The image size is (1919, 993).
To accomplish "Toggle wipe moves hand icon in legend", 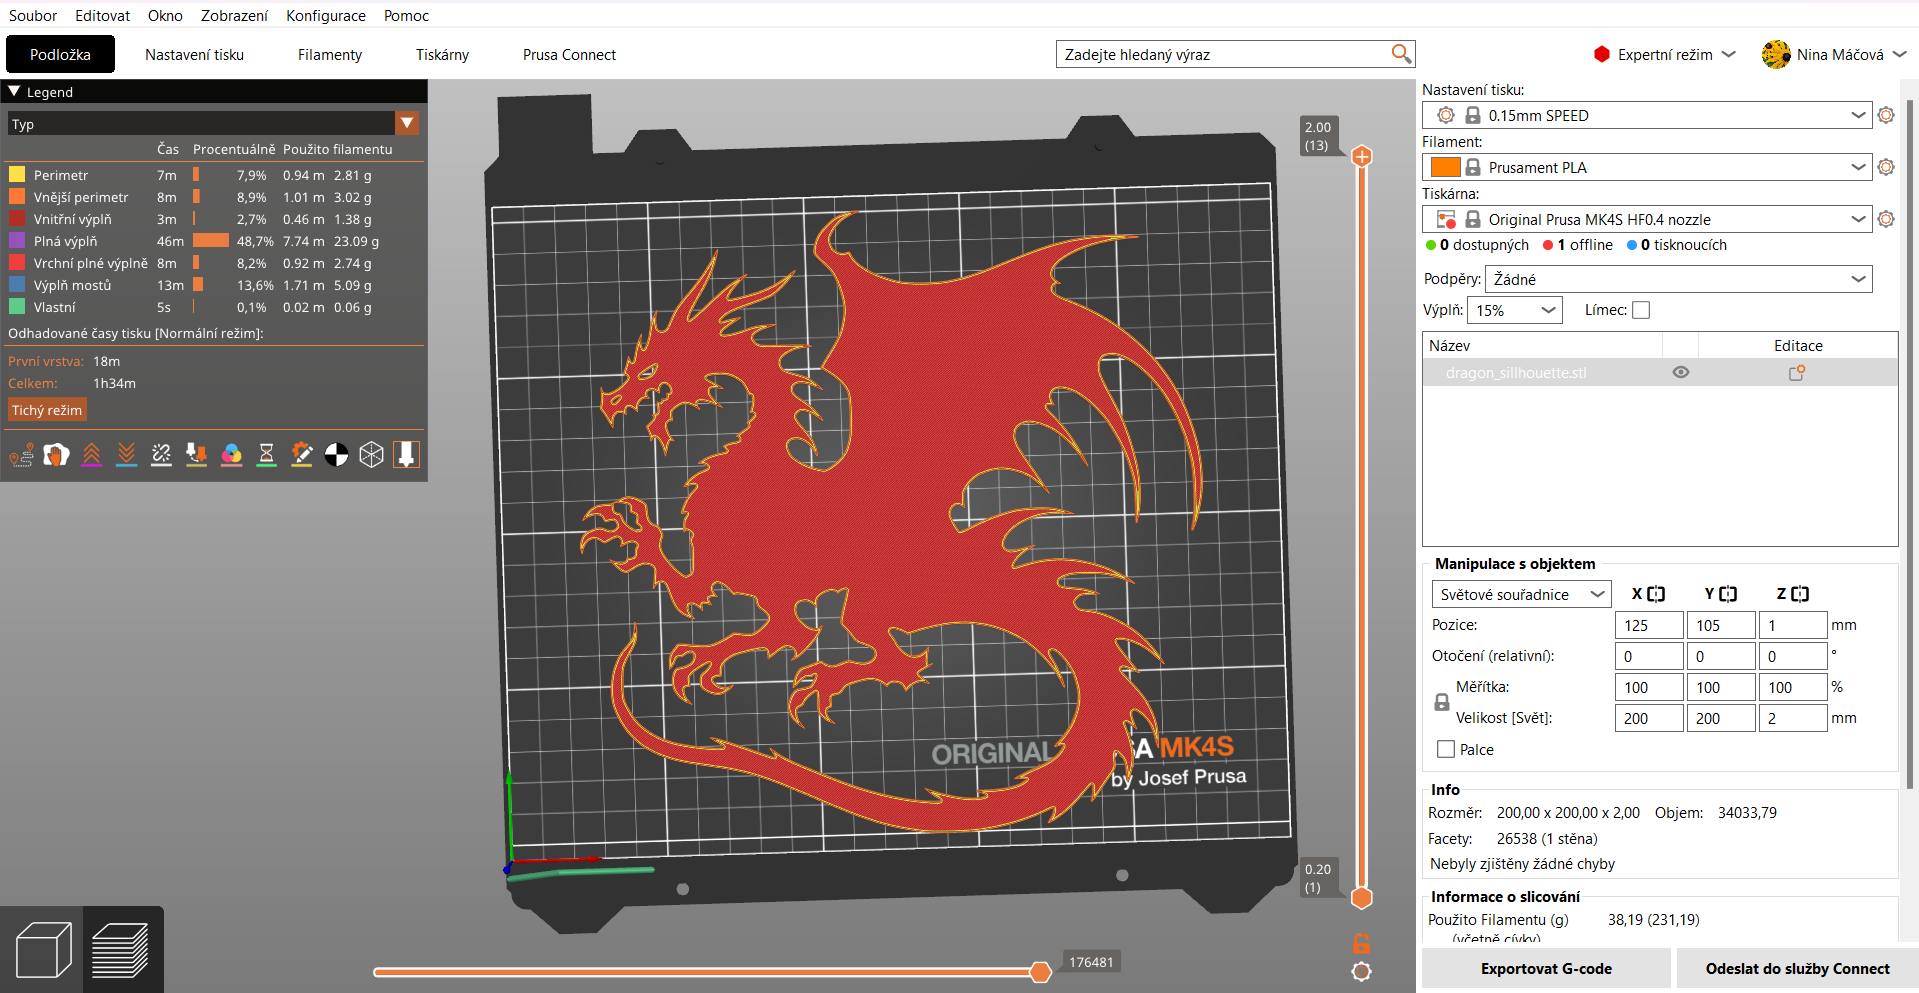I will [x=56, y=455].
